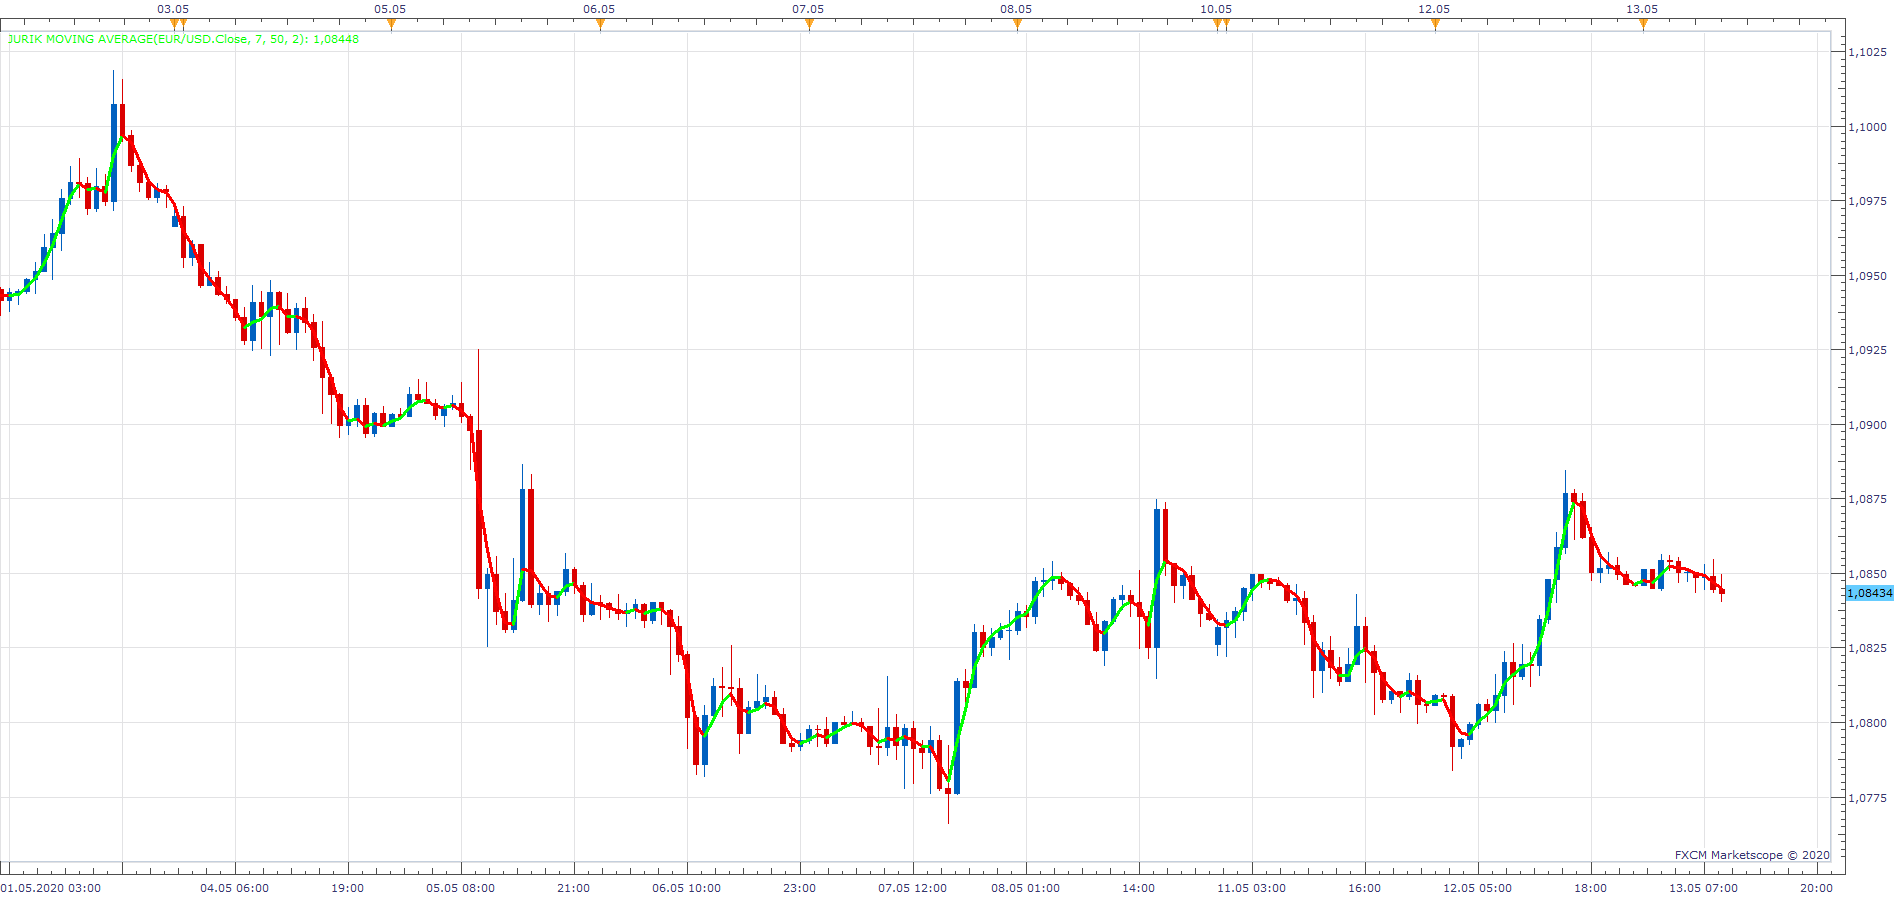Click the 23:00 time axis label
1903x900 pixels.
tap(799, 888)
